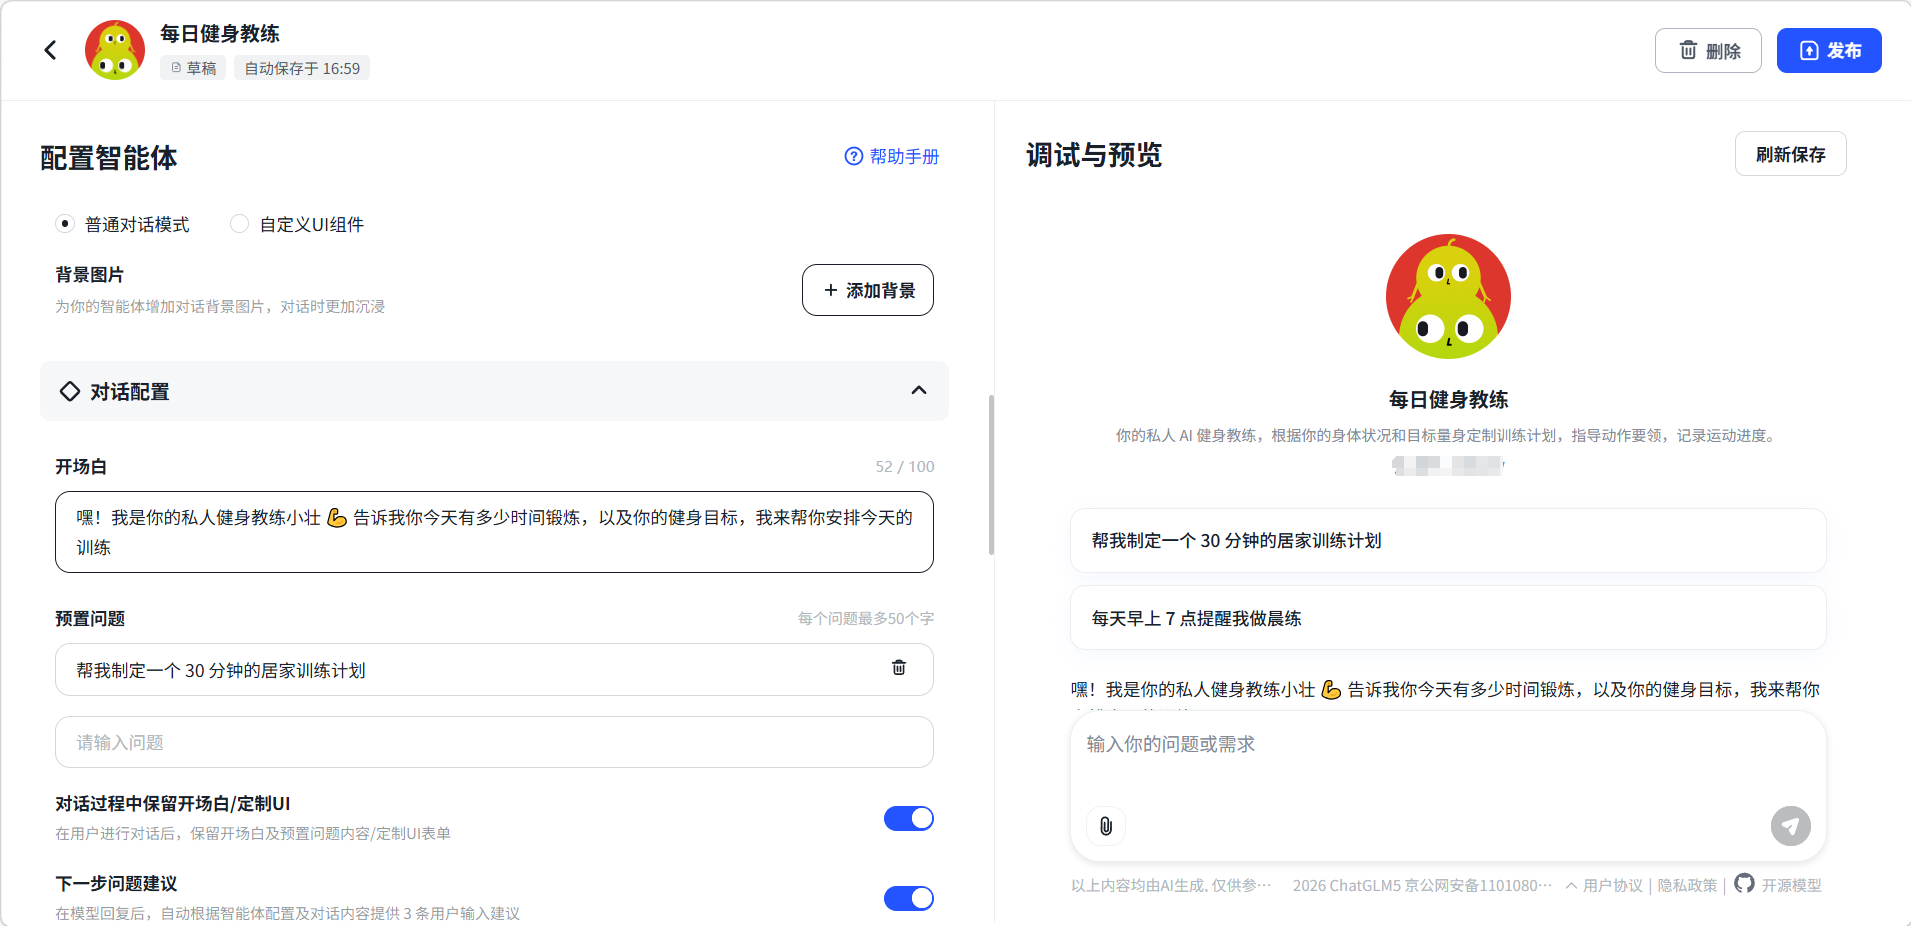The width and height of the screenshot is (1911, 926).
Task: Select 普通对话模式 radio button
Action: coord(65,224)
